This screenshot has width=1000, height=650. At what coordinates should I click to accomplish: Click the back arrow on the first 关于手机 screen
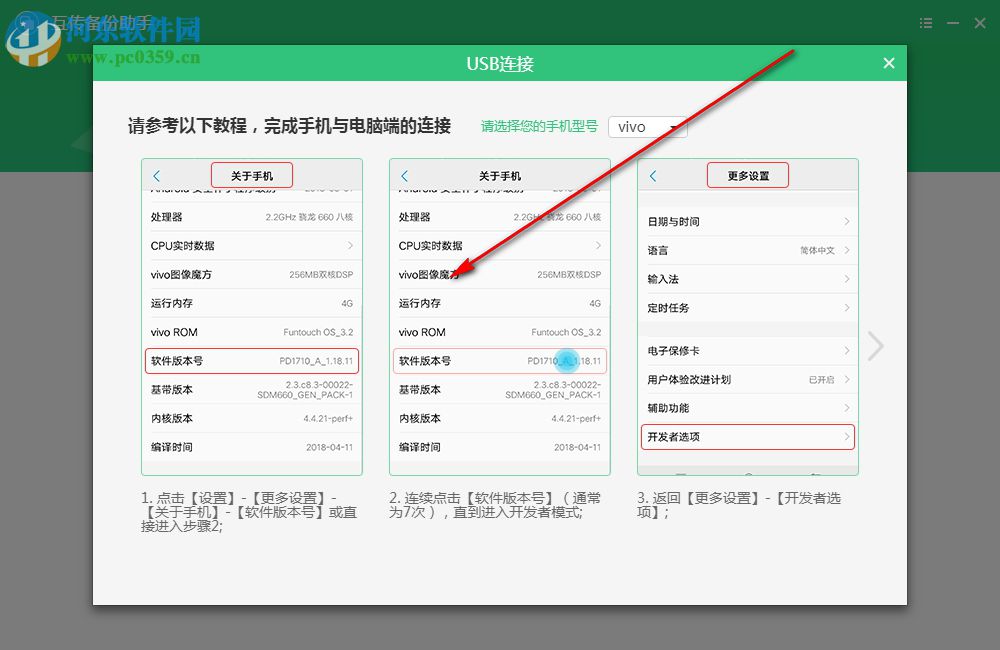coord(158,174)
